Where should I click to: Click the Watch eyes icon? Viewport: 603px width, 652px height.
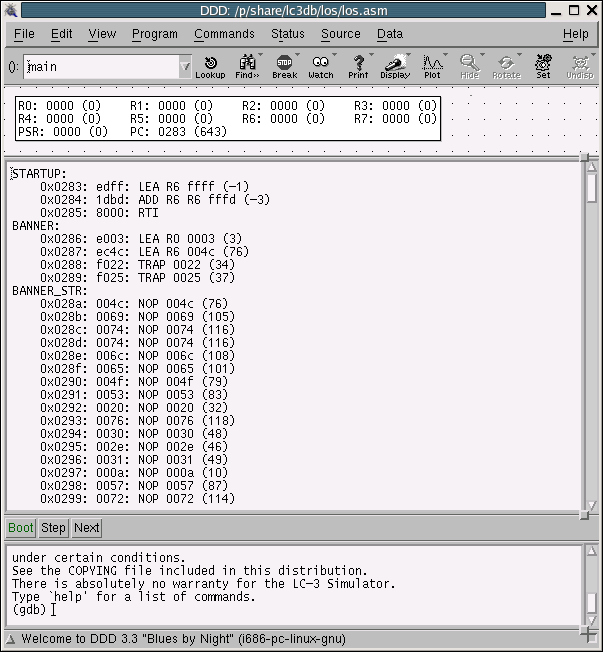click(x=321, y=66)
